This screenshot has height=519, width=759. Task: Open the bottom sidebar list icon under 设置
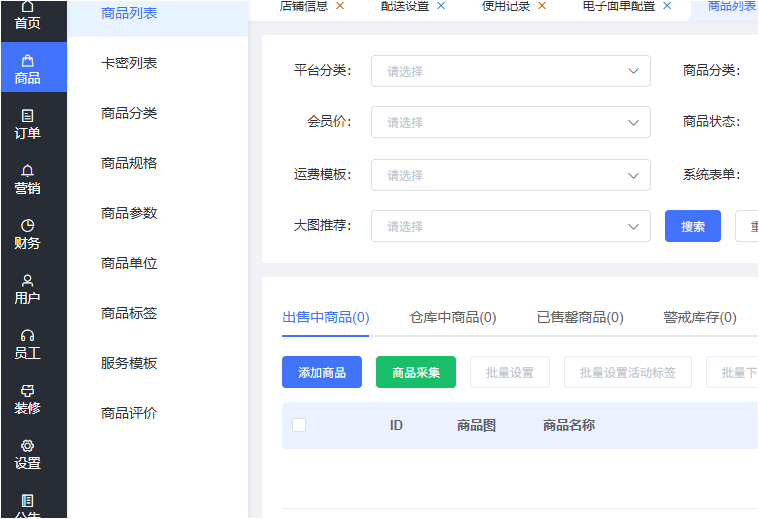[x=28, y=500]
